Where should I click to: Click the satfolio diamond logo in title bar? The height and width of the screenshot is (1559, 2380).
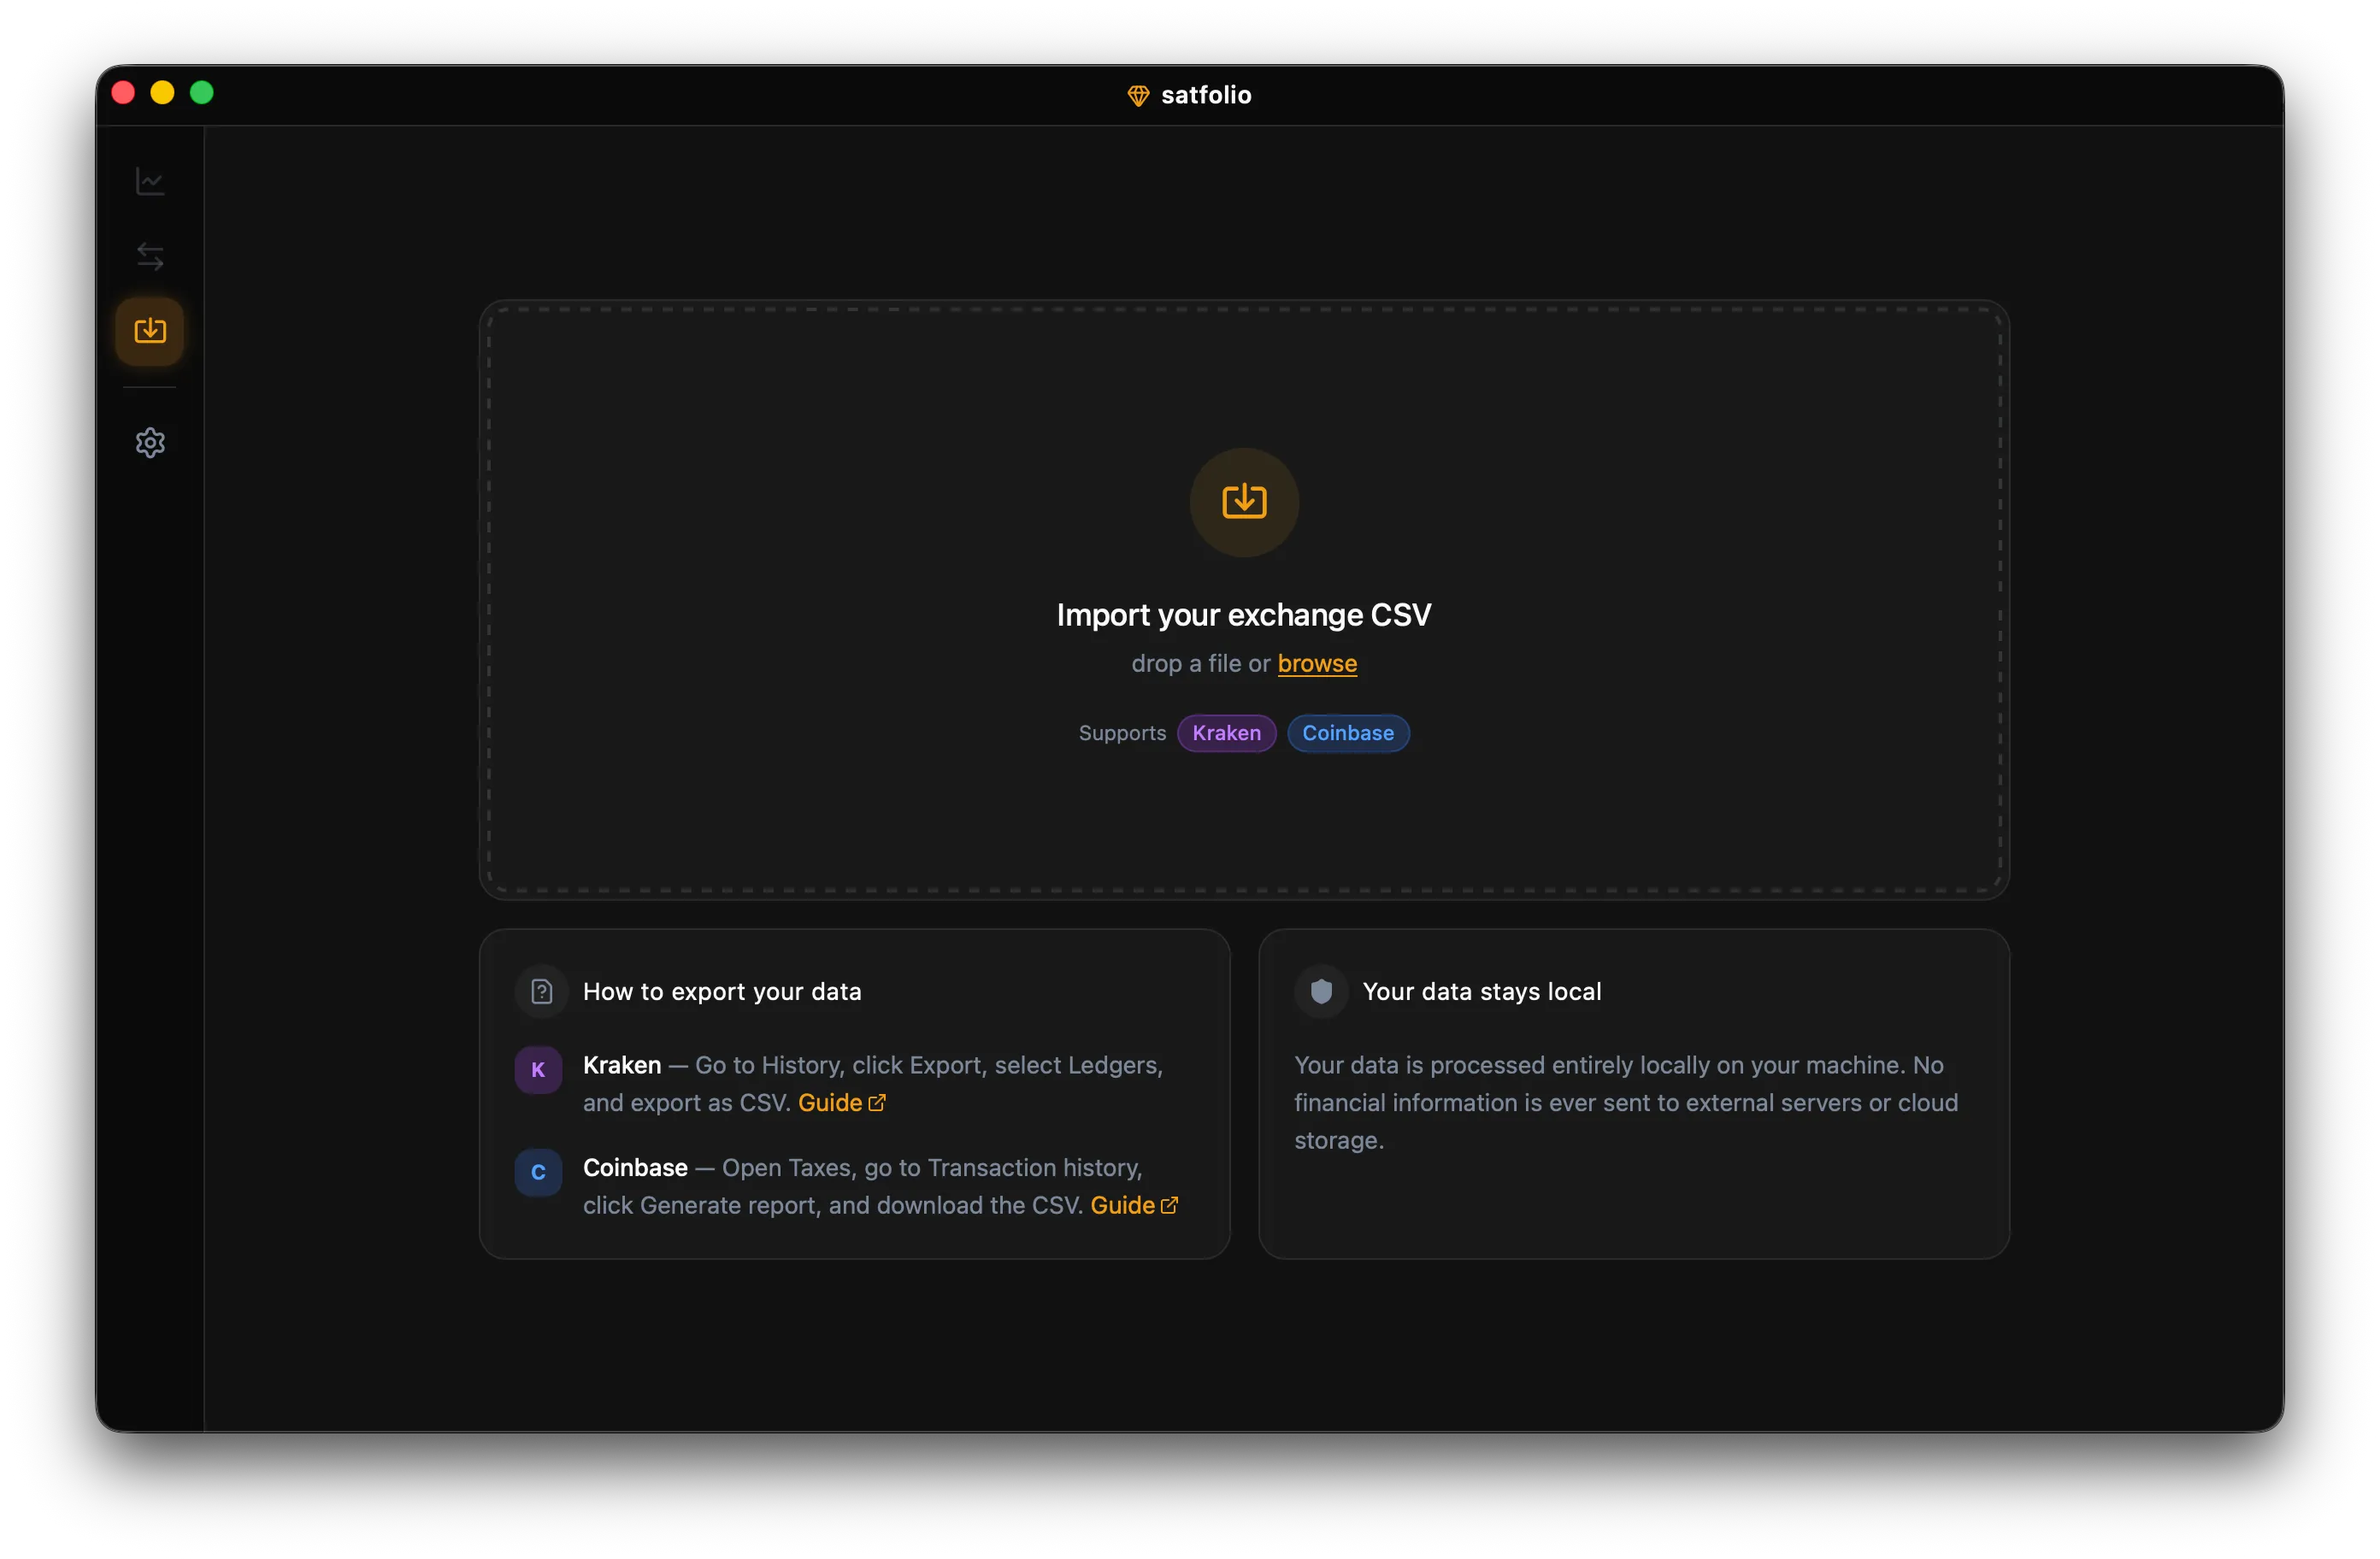coord(1138,95)
